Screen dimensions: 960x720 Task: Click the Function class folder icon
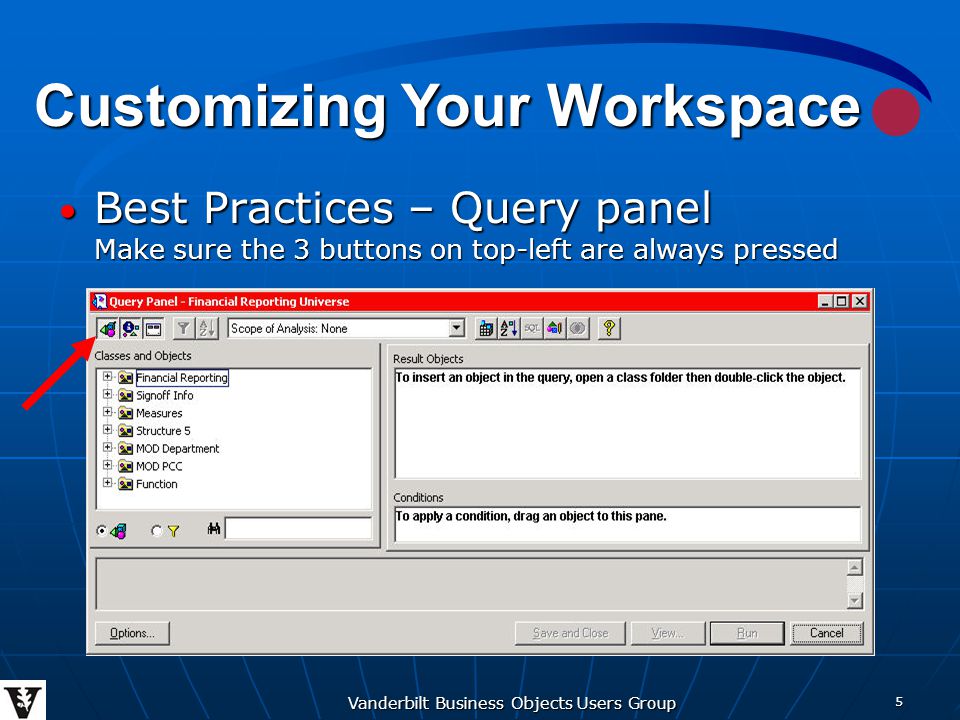coord(126,484)
